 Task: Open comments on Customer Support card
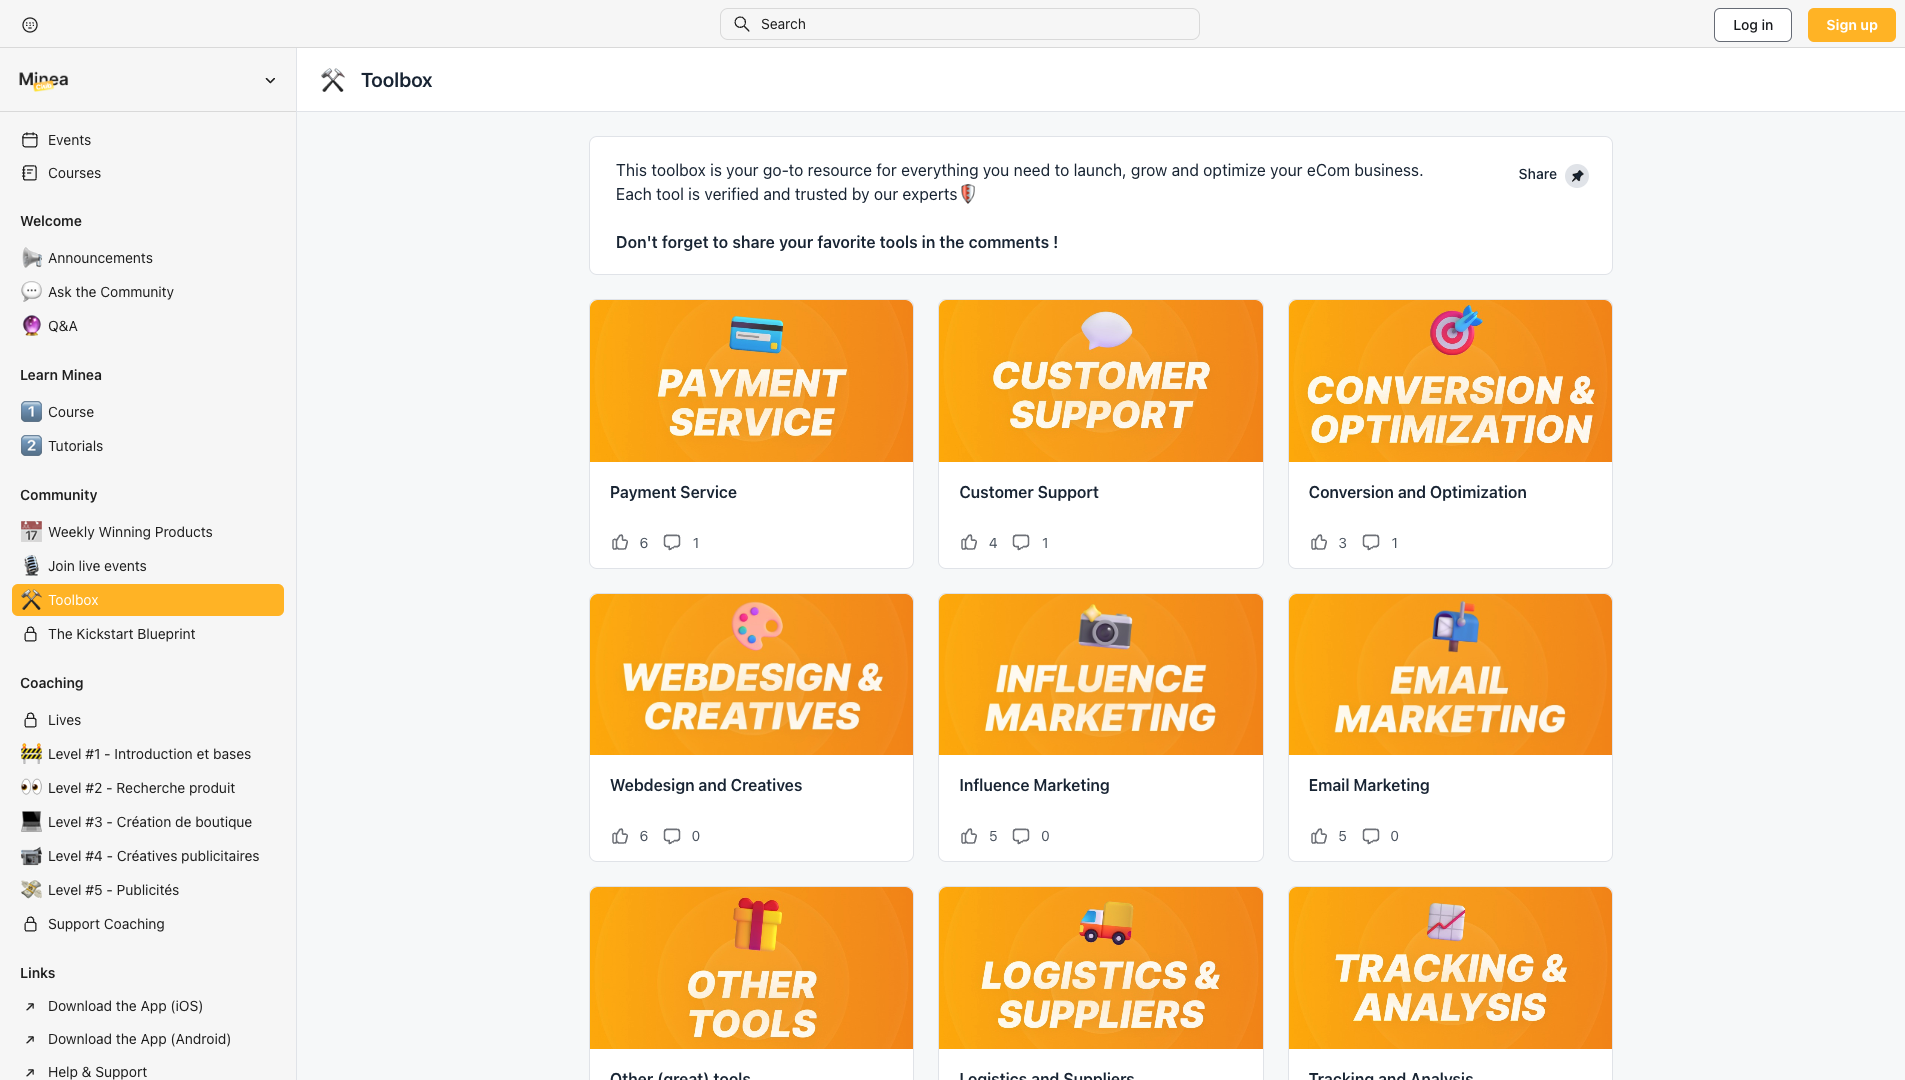coord(1020,542)
